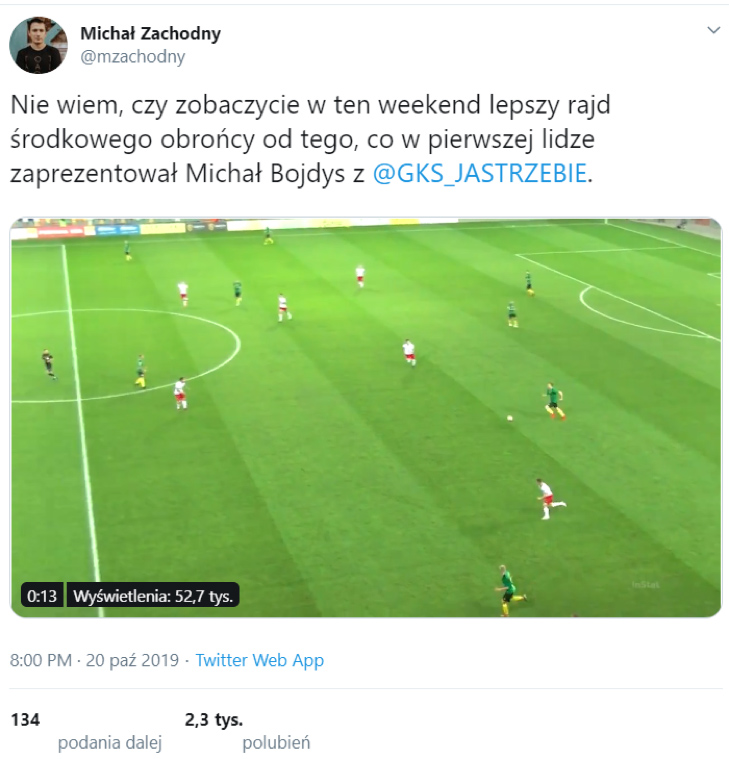The width and height of the screenshot is (729, 759).
Task: Open the @mzachodny handle link
Action: (x=133, y=57)
